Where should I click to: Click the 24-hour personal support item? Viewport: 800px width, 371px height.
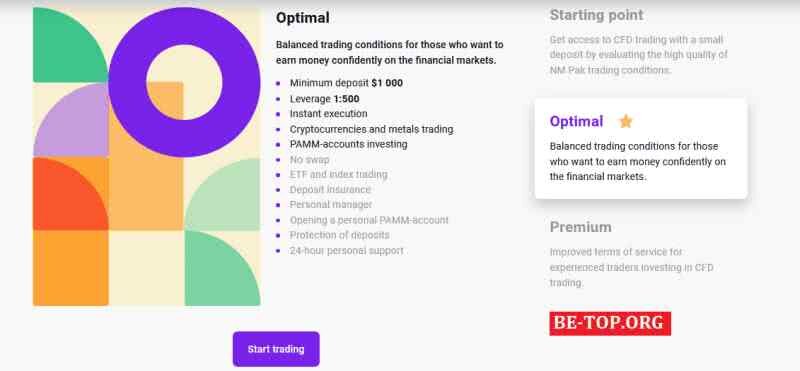point(346,251)
